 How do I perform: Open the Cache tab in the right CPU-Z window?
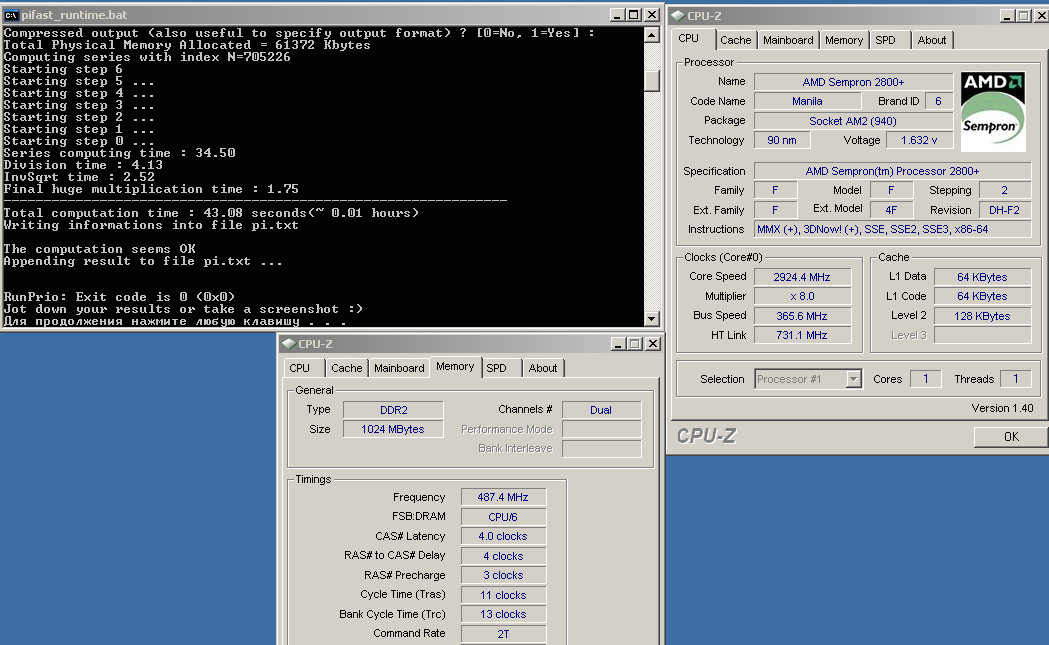[x=735, y=40]
